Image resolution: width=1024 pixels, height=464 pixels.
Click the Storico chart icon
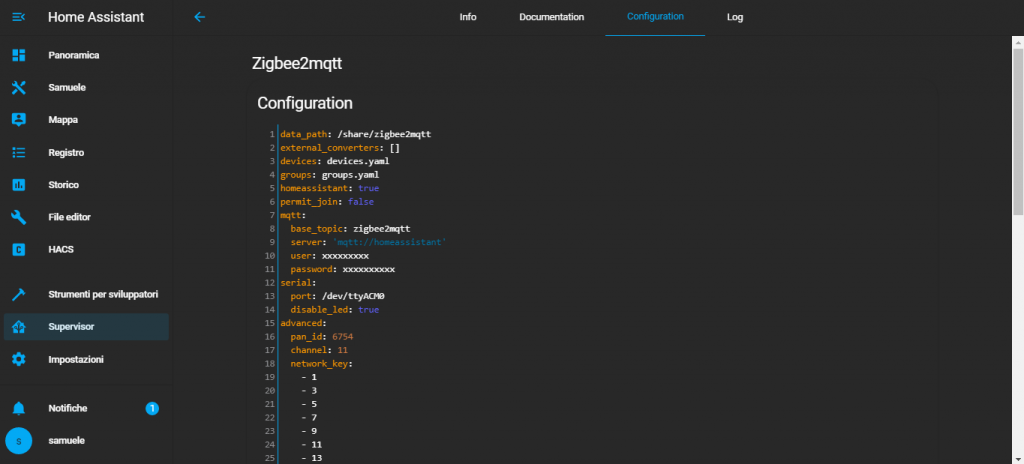[x=19, y=185]
